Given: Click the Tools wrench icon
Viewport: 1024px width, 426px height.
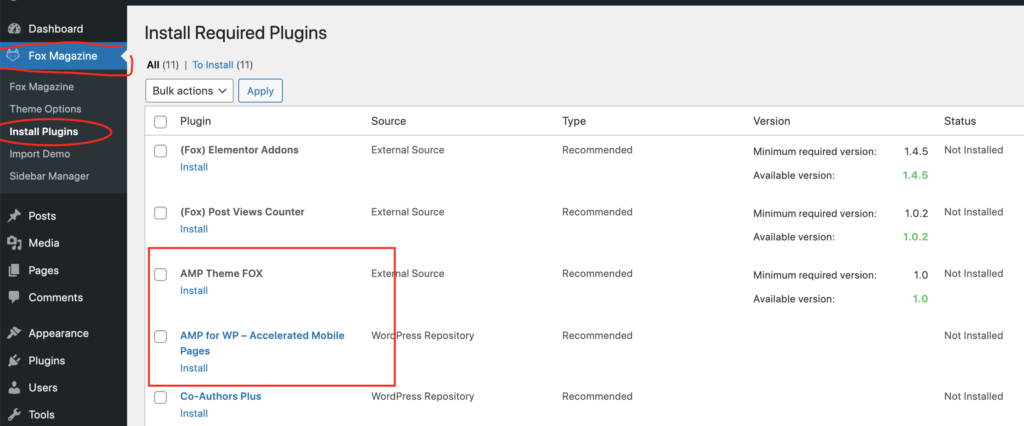Looking at the screenshot, I should tap(14, 414).
